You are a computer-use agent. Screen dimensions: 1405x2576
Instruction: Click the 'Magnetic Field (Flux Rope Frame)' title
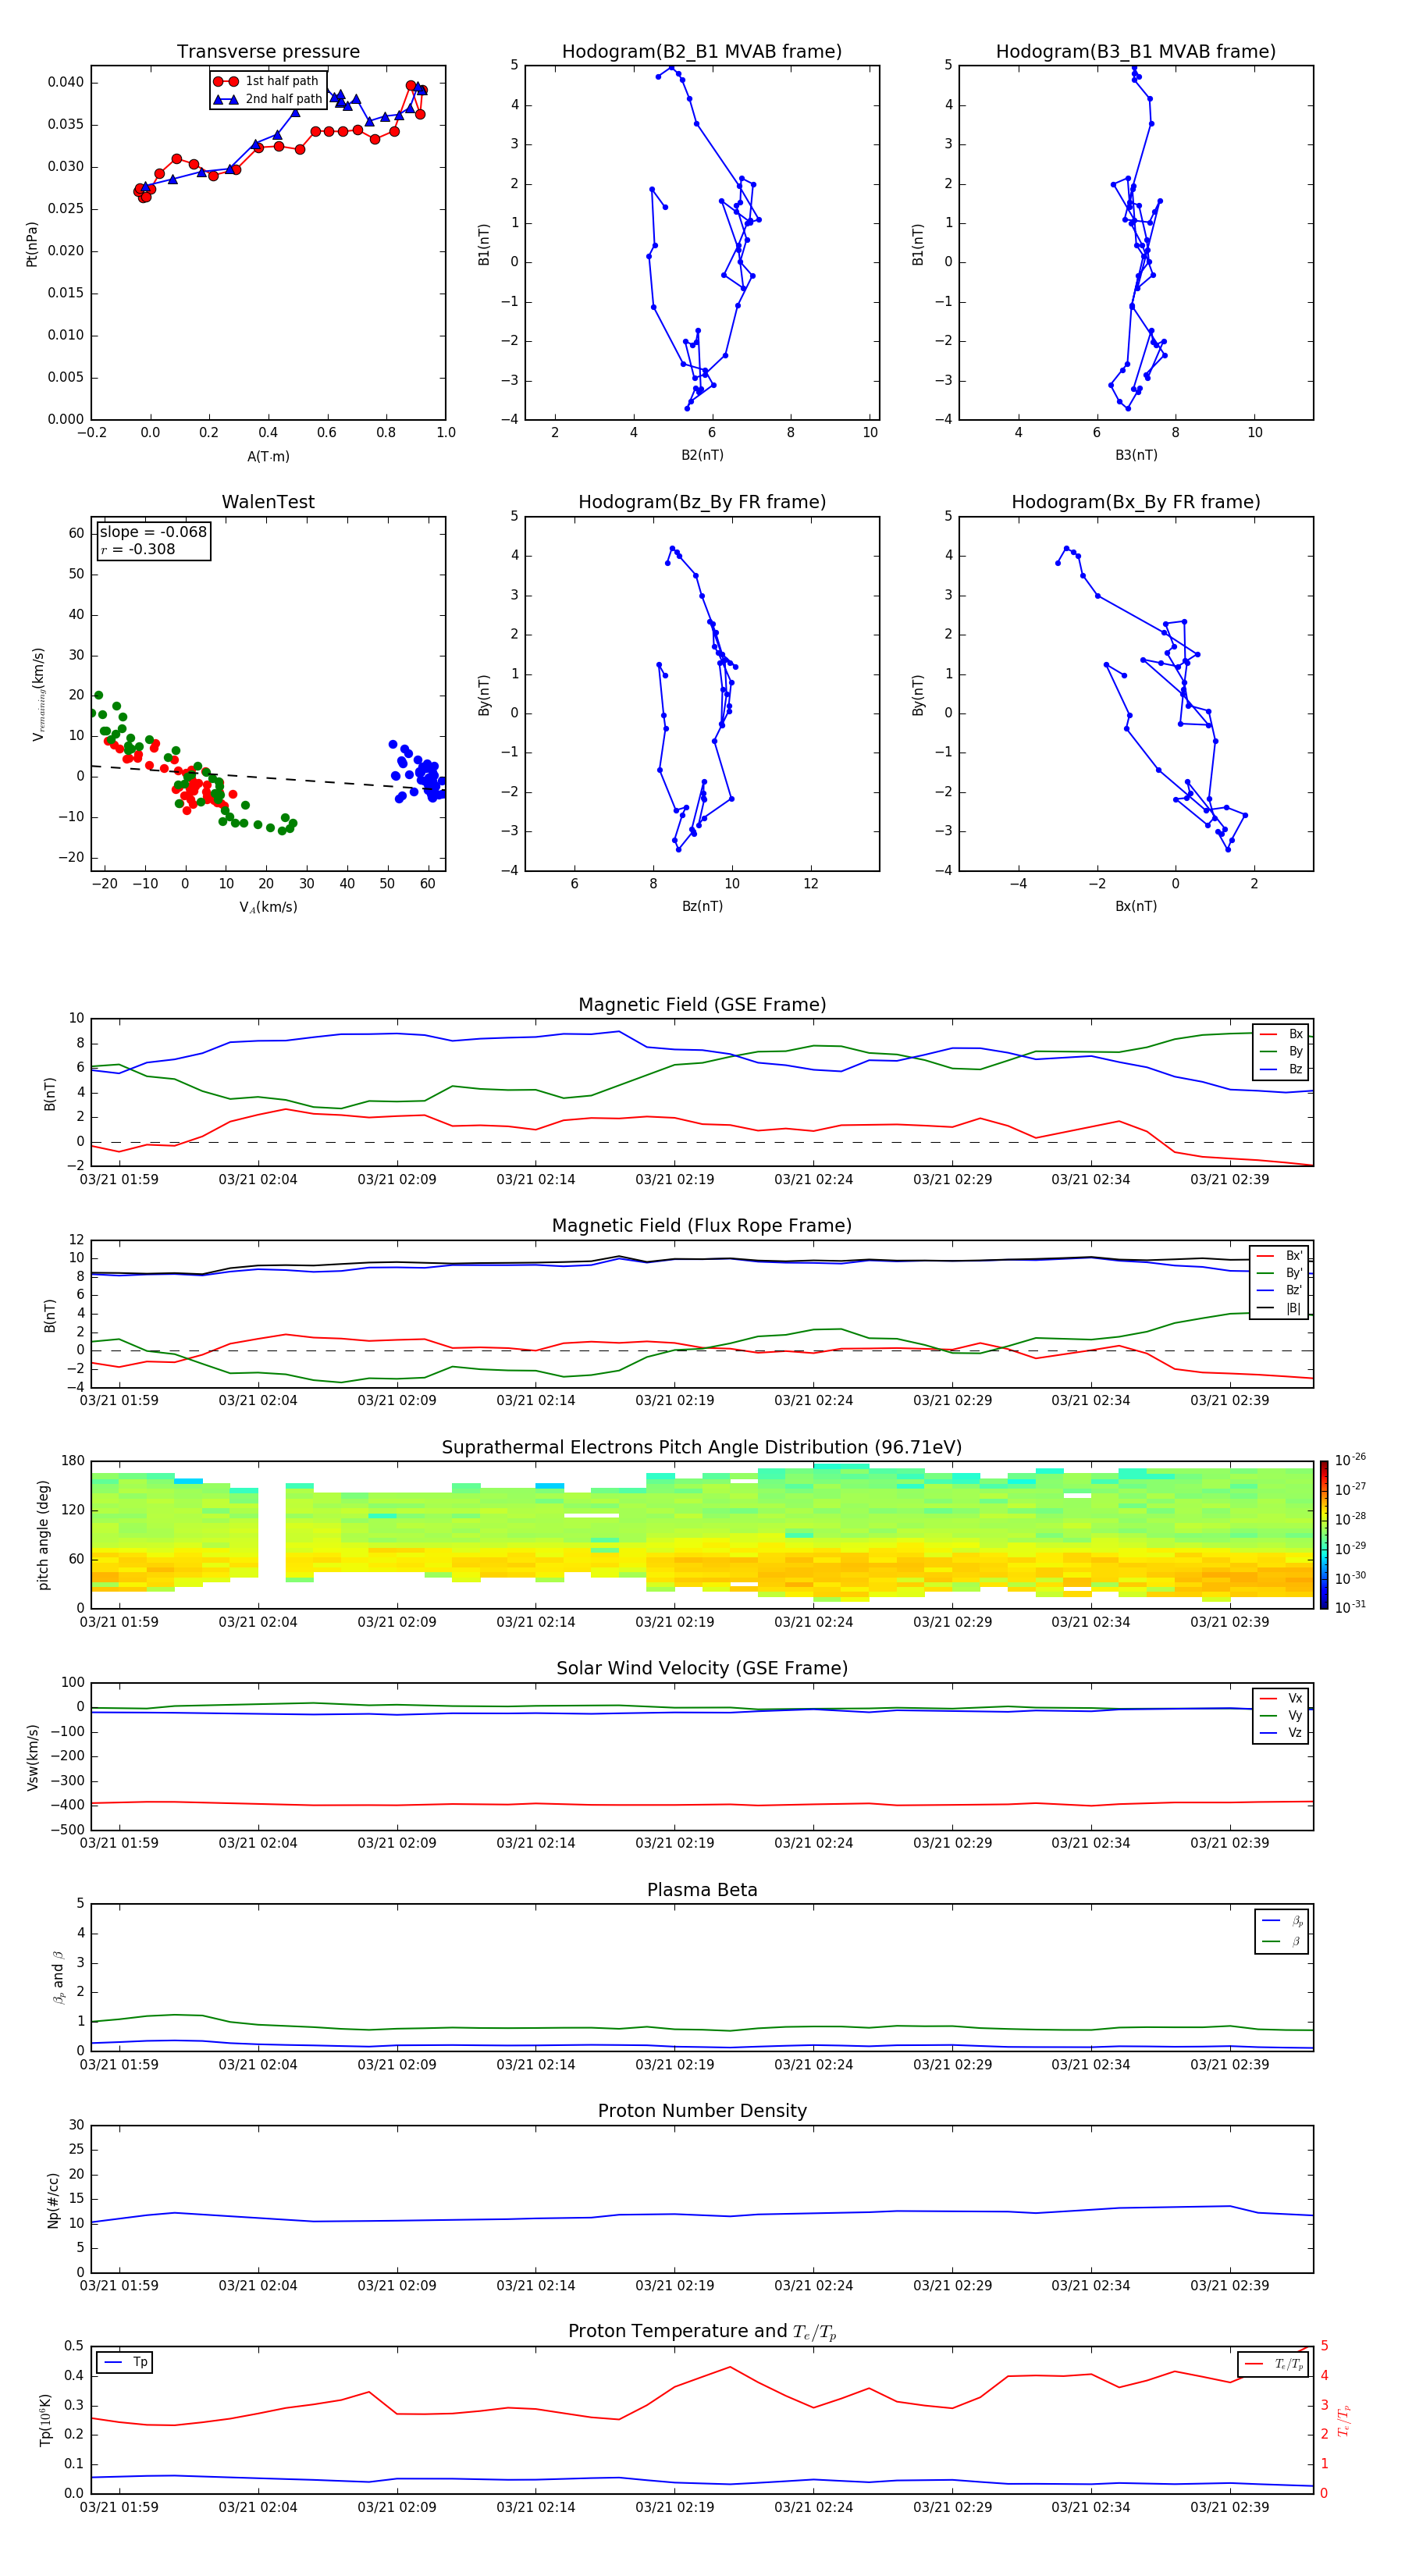point(702,1226)
